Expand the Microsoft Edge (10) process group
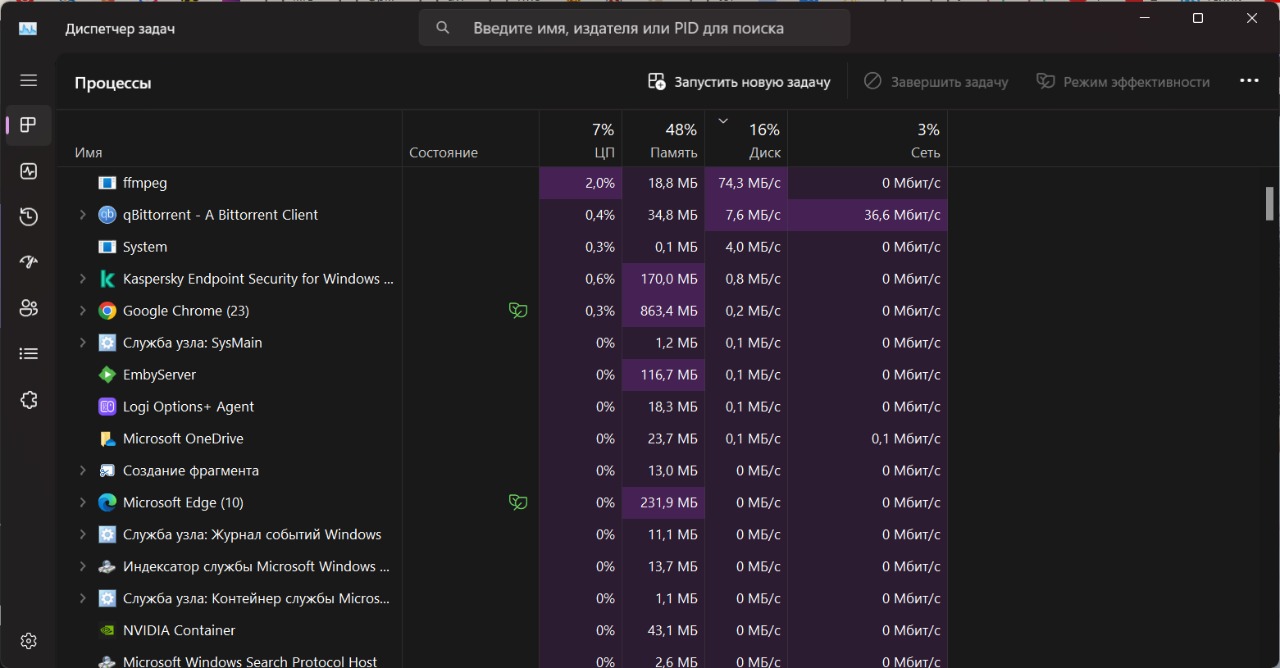The height and width of the screenshot is (668, 1280). [83, 503]
